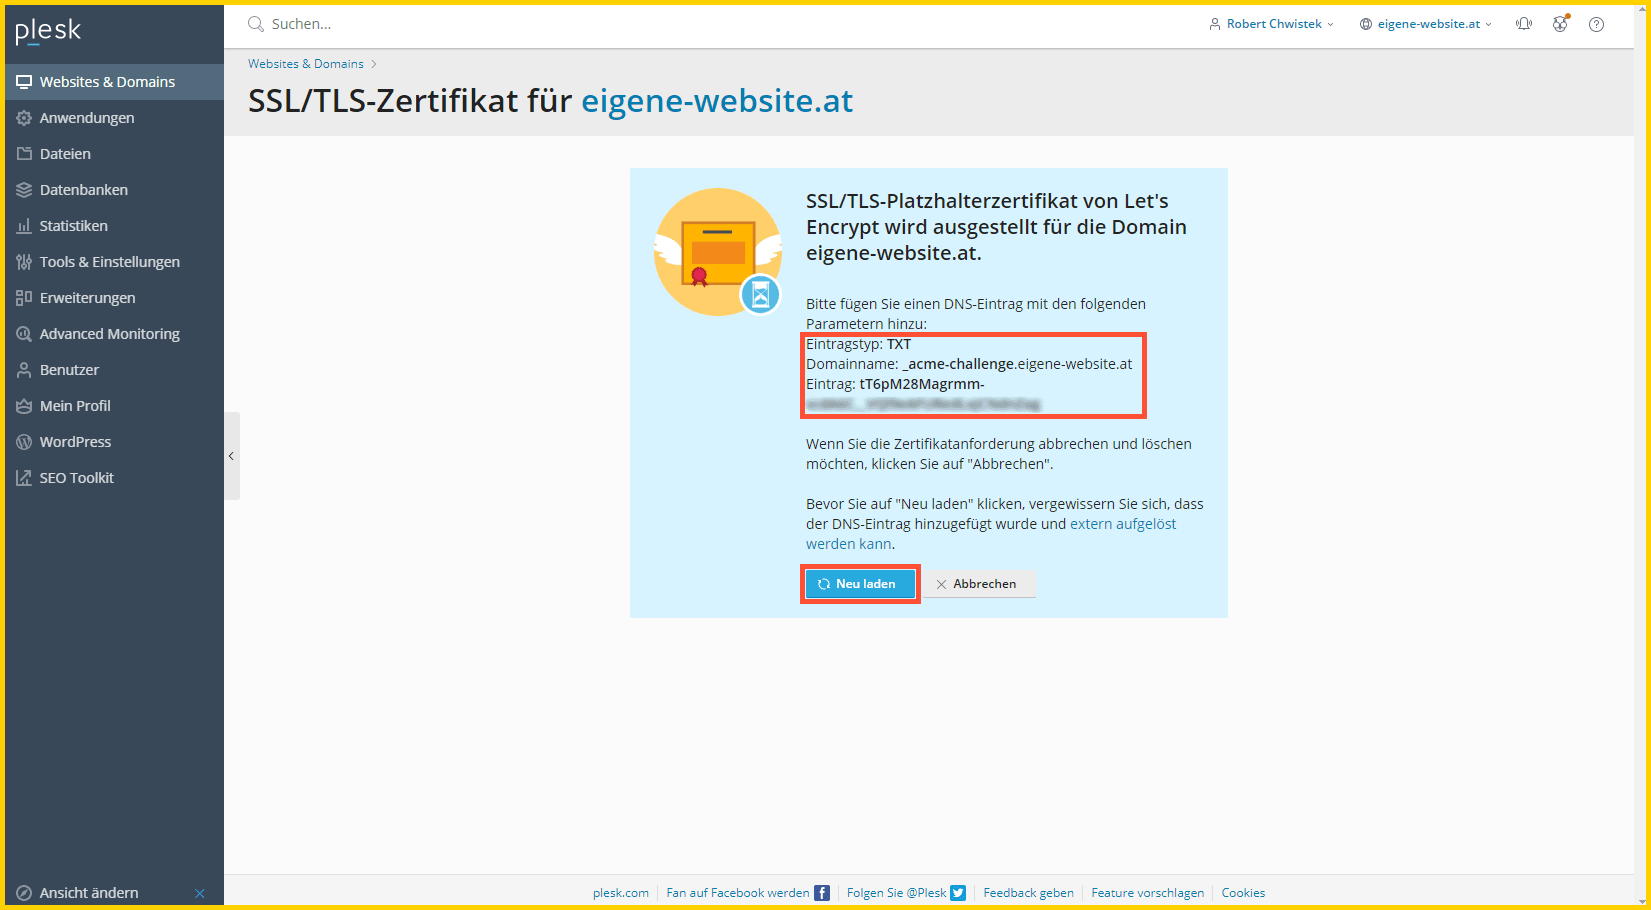Click the Benutzer person icon
This screenshot has height=910, width=1651.
(24, 370)
